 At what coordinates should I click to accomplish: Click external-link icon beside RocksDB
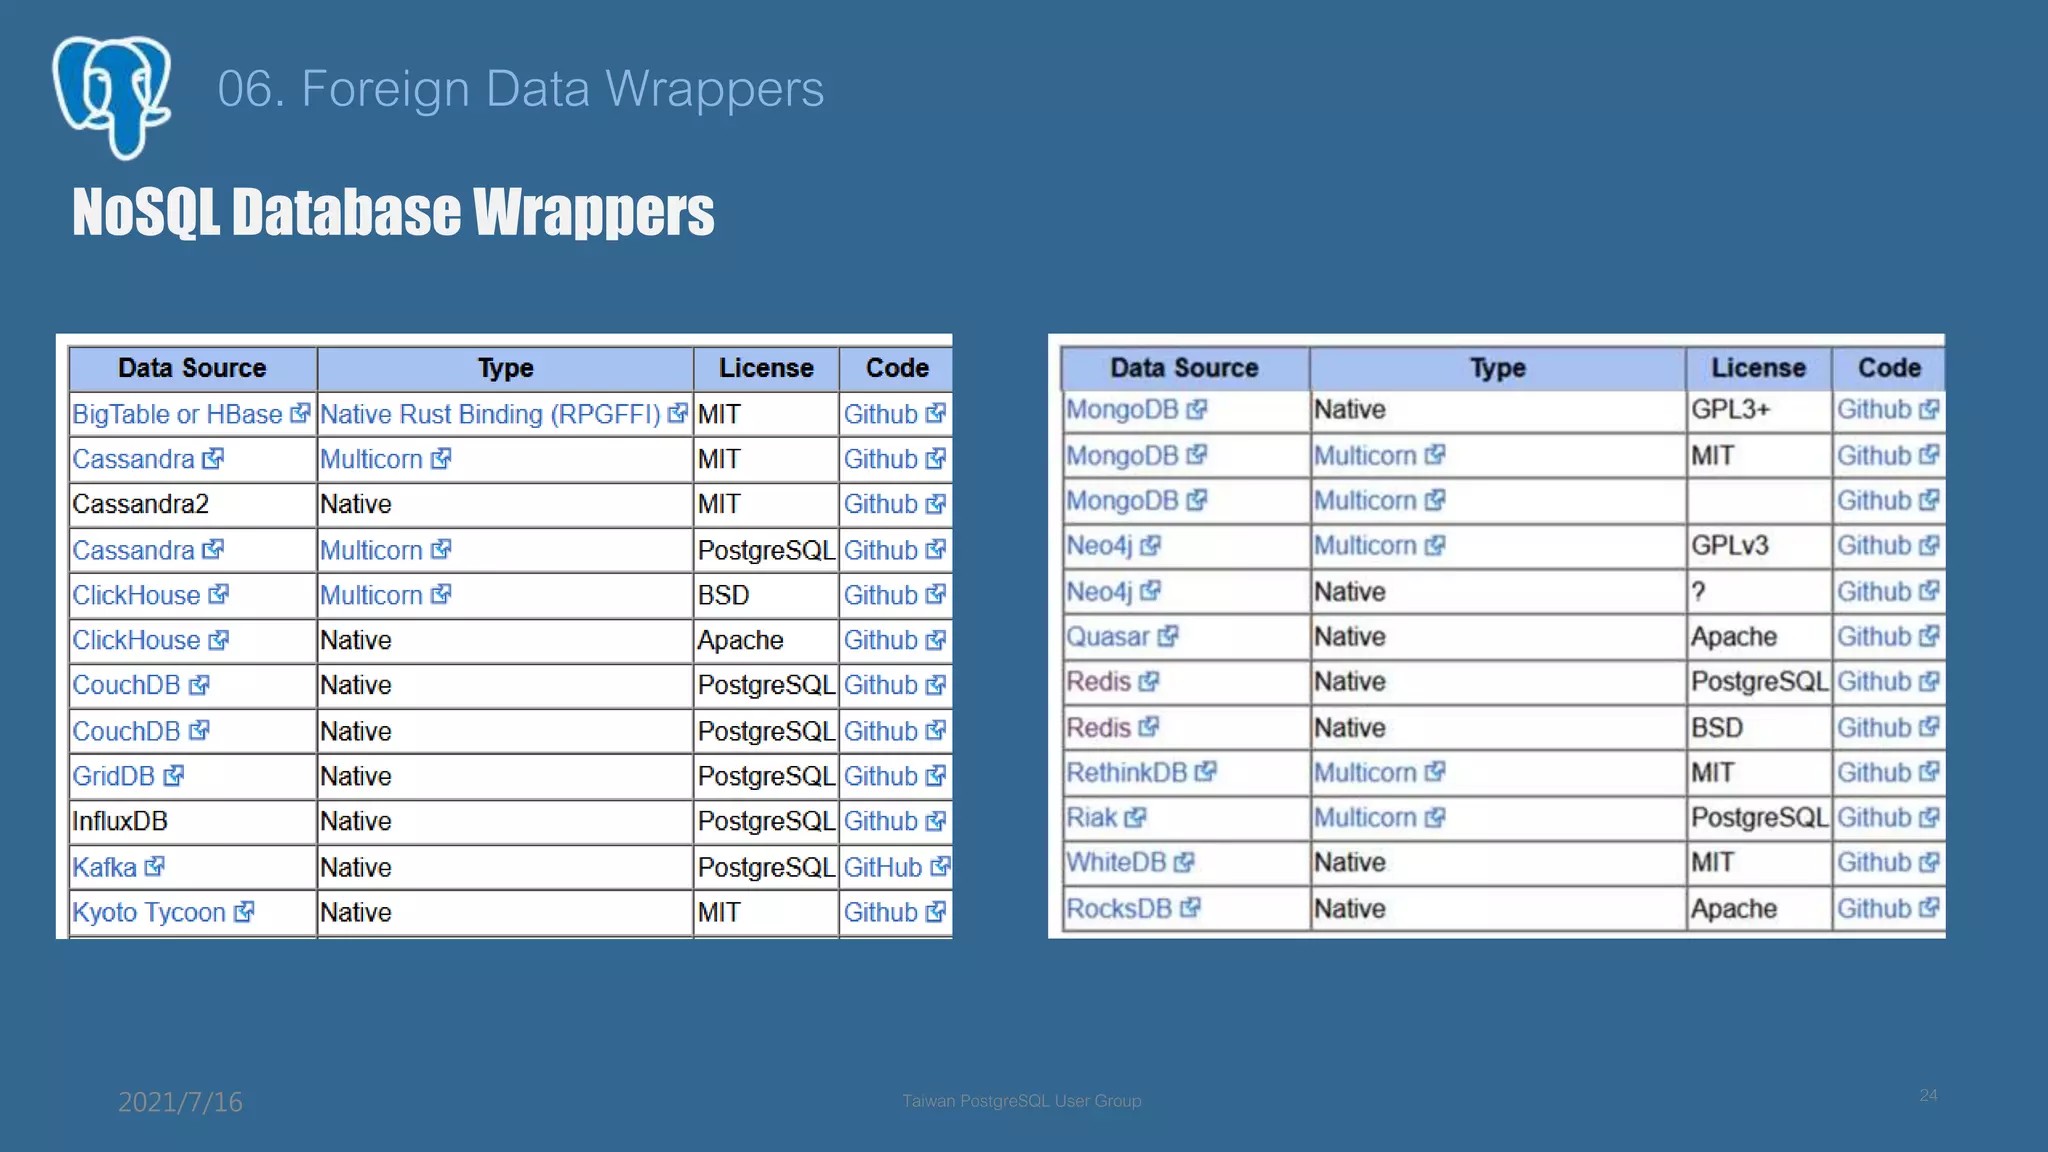pos(1190,908)
